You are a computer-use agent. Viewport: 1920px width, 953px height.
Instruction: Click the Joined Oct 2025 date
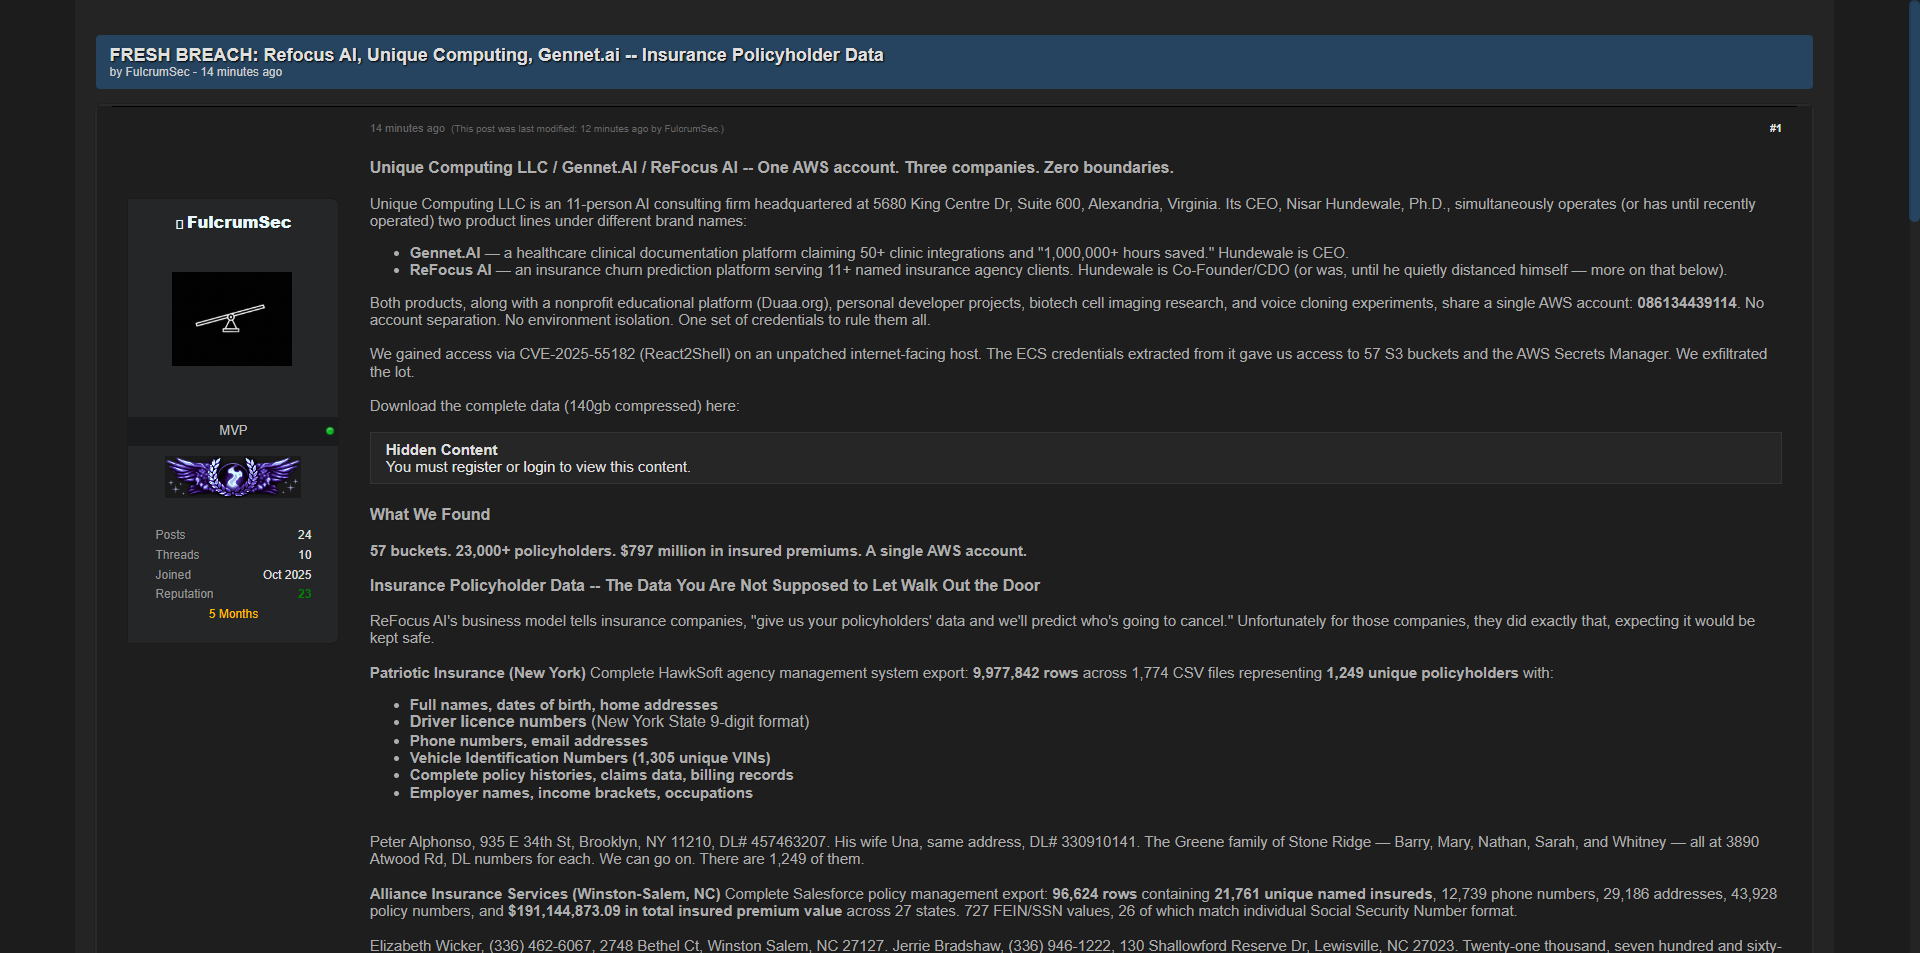click(287, 575)
